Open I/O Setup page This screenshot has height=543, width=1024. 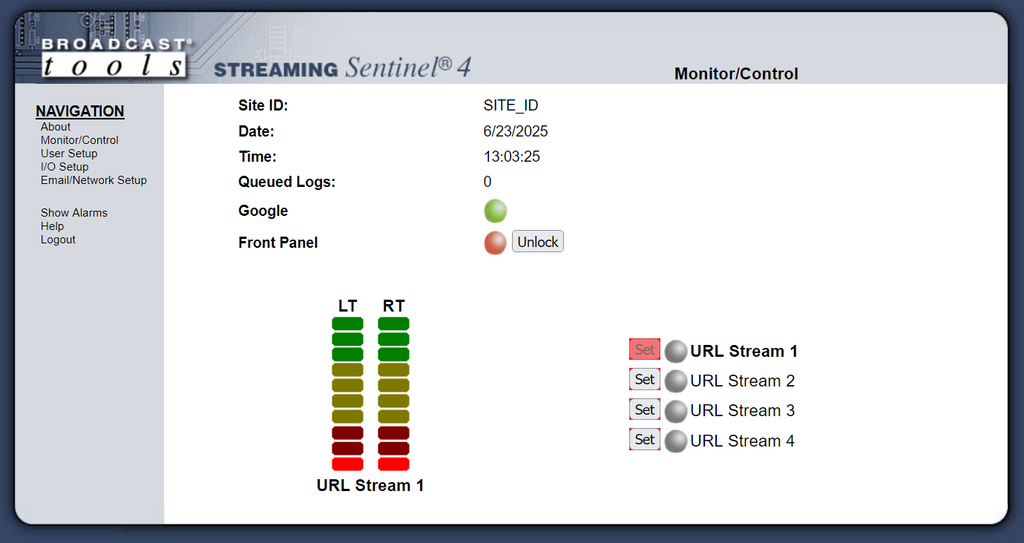click(x=65, y=167)
